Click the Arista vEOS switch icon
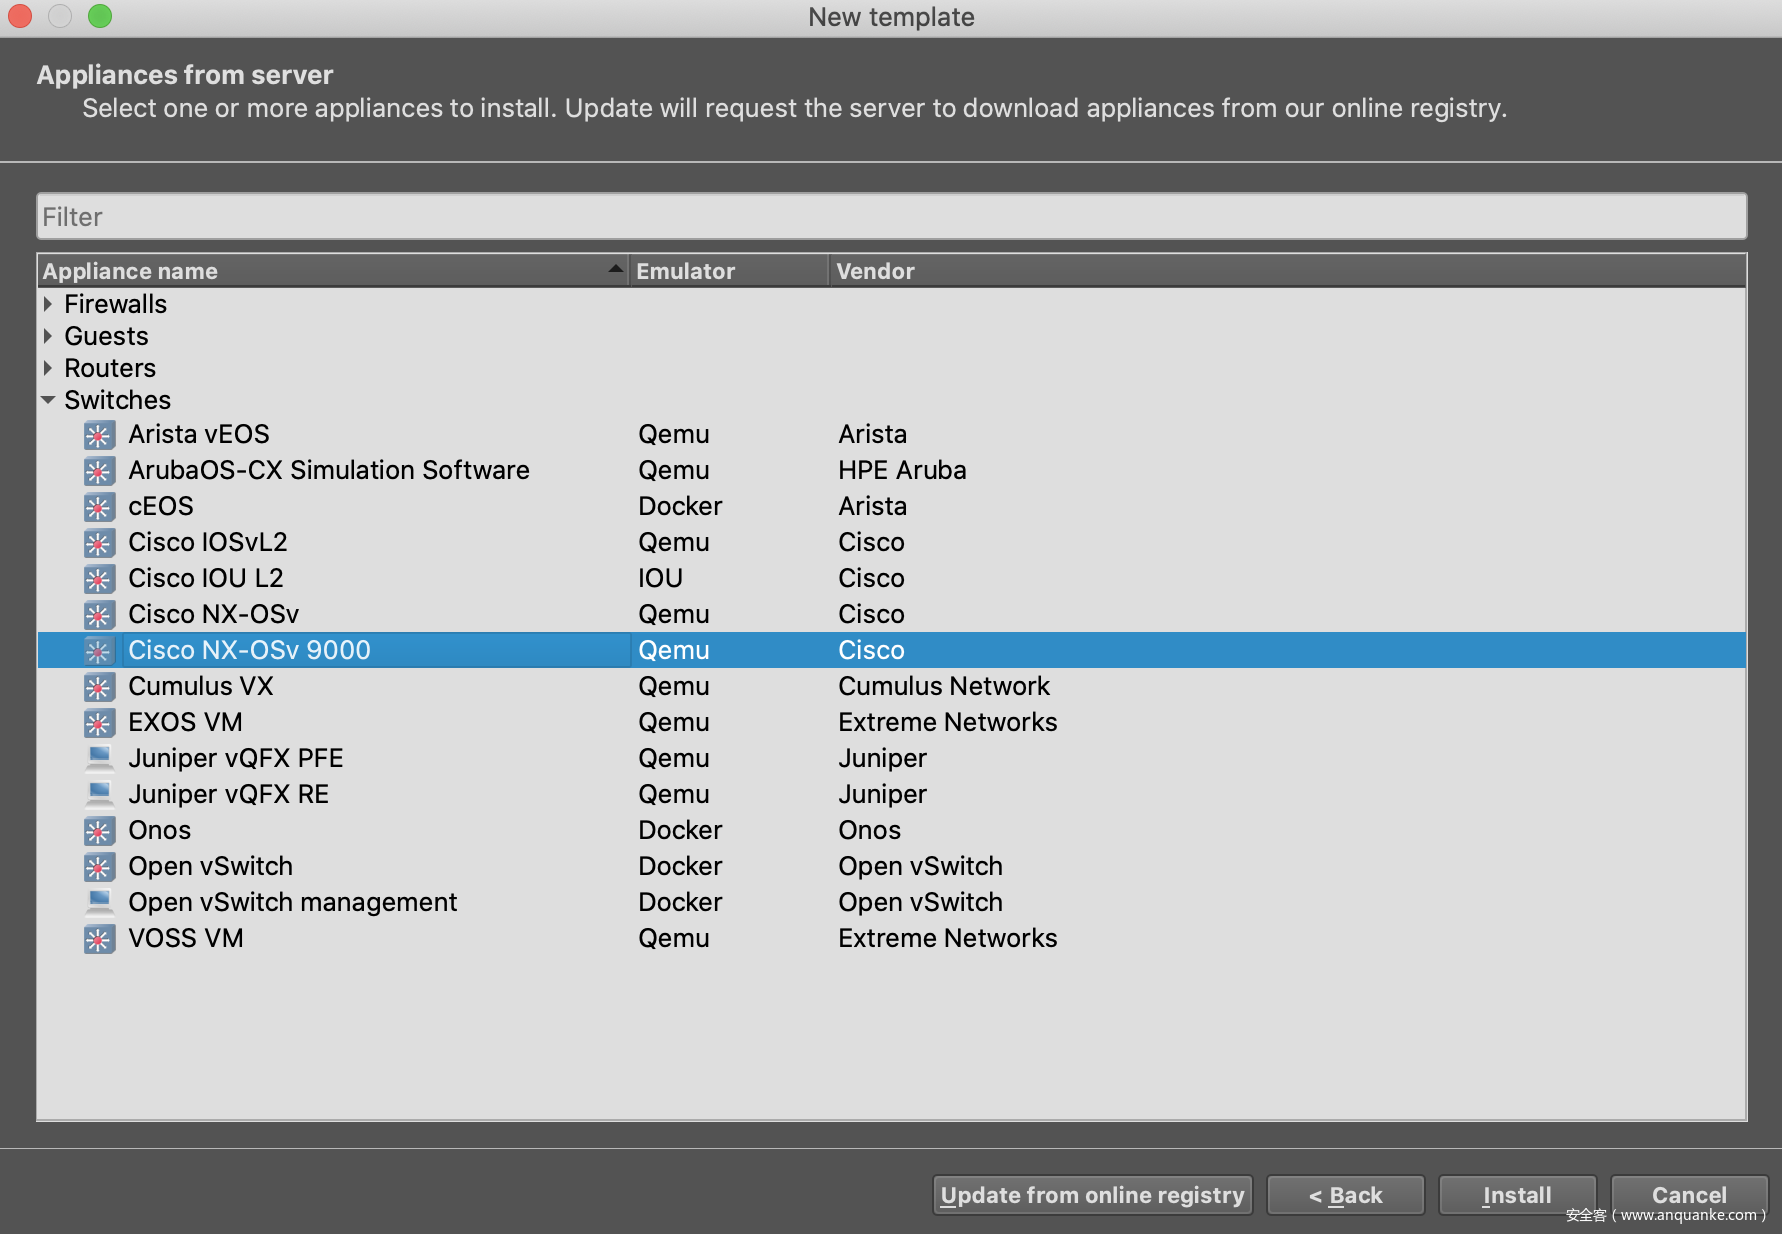Viewport: 1782px width, 1234px height. coord(98,435)
